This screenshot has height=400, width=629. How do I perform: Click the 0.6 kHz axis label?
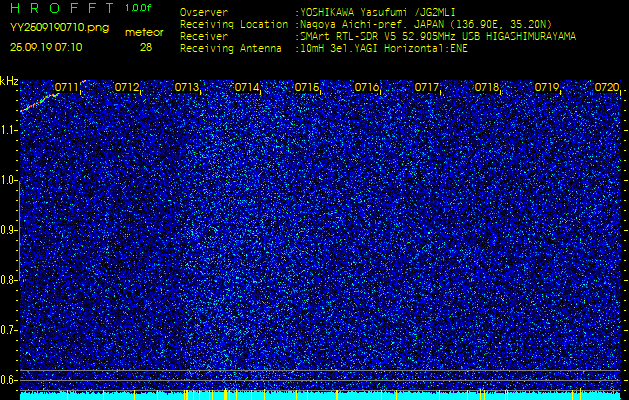(x=8, y=380)
